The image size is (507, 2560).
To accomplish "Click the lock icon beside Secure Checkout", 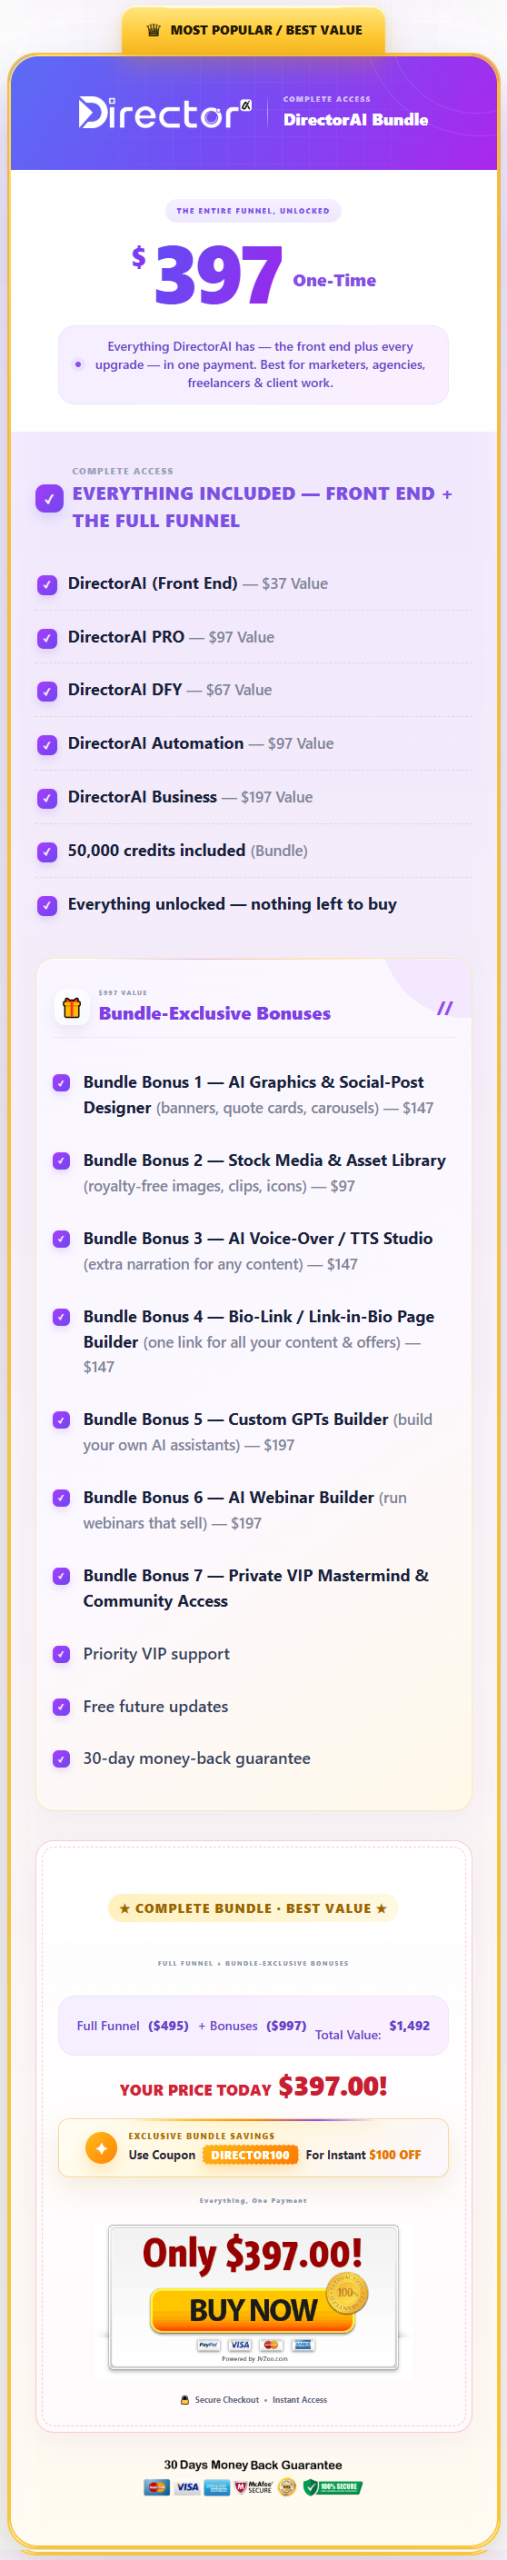I will [184, 2400].
